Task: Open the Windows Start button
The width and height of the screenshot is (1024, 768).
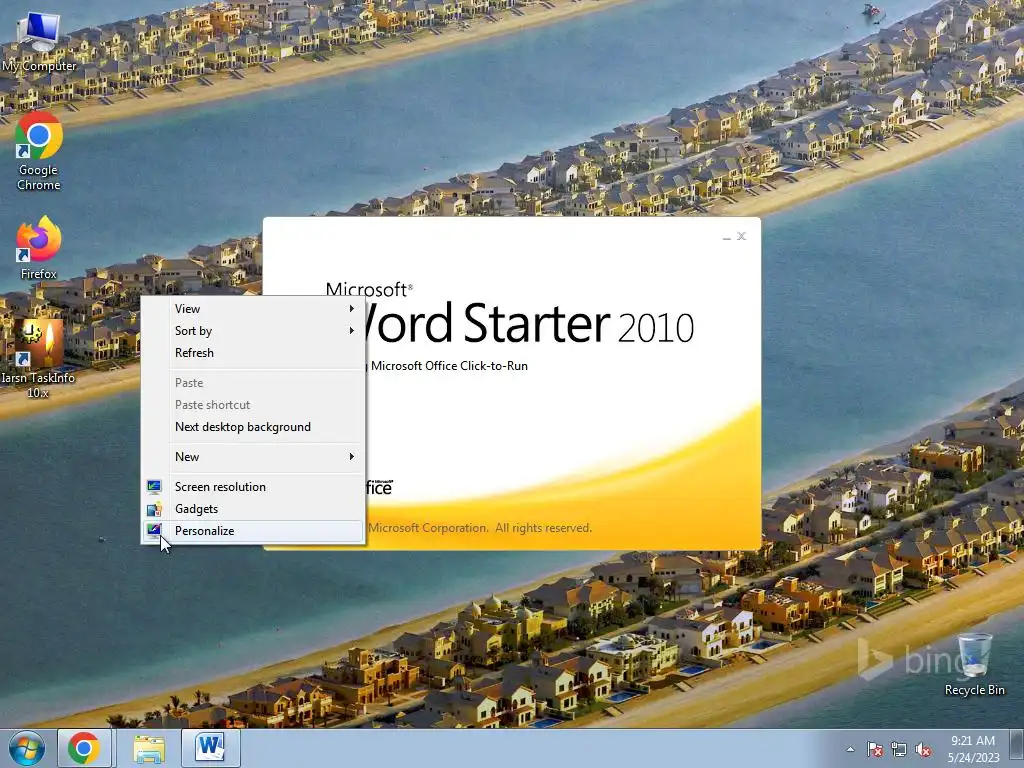Action: pos(27,748)
